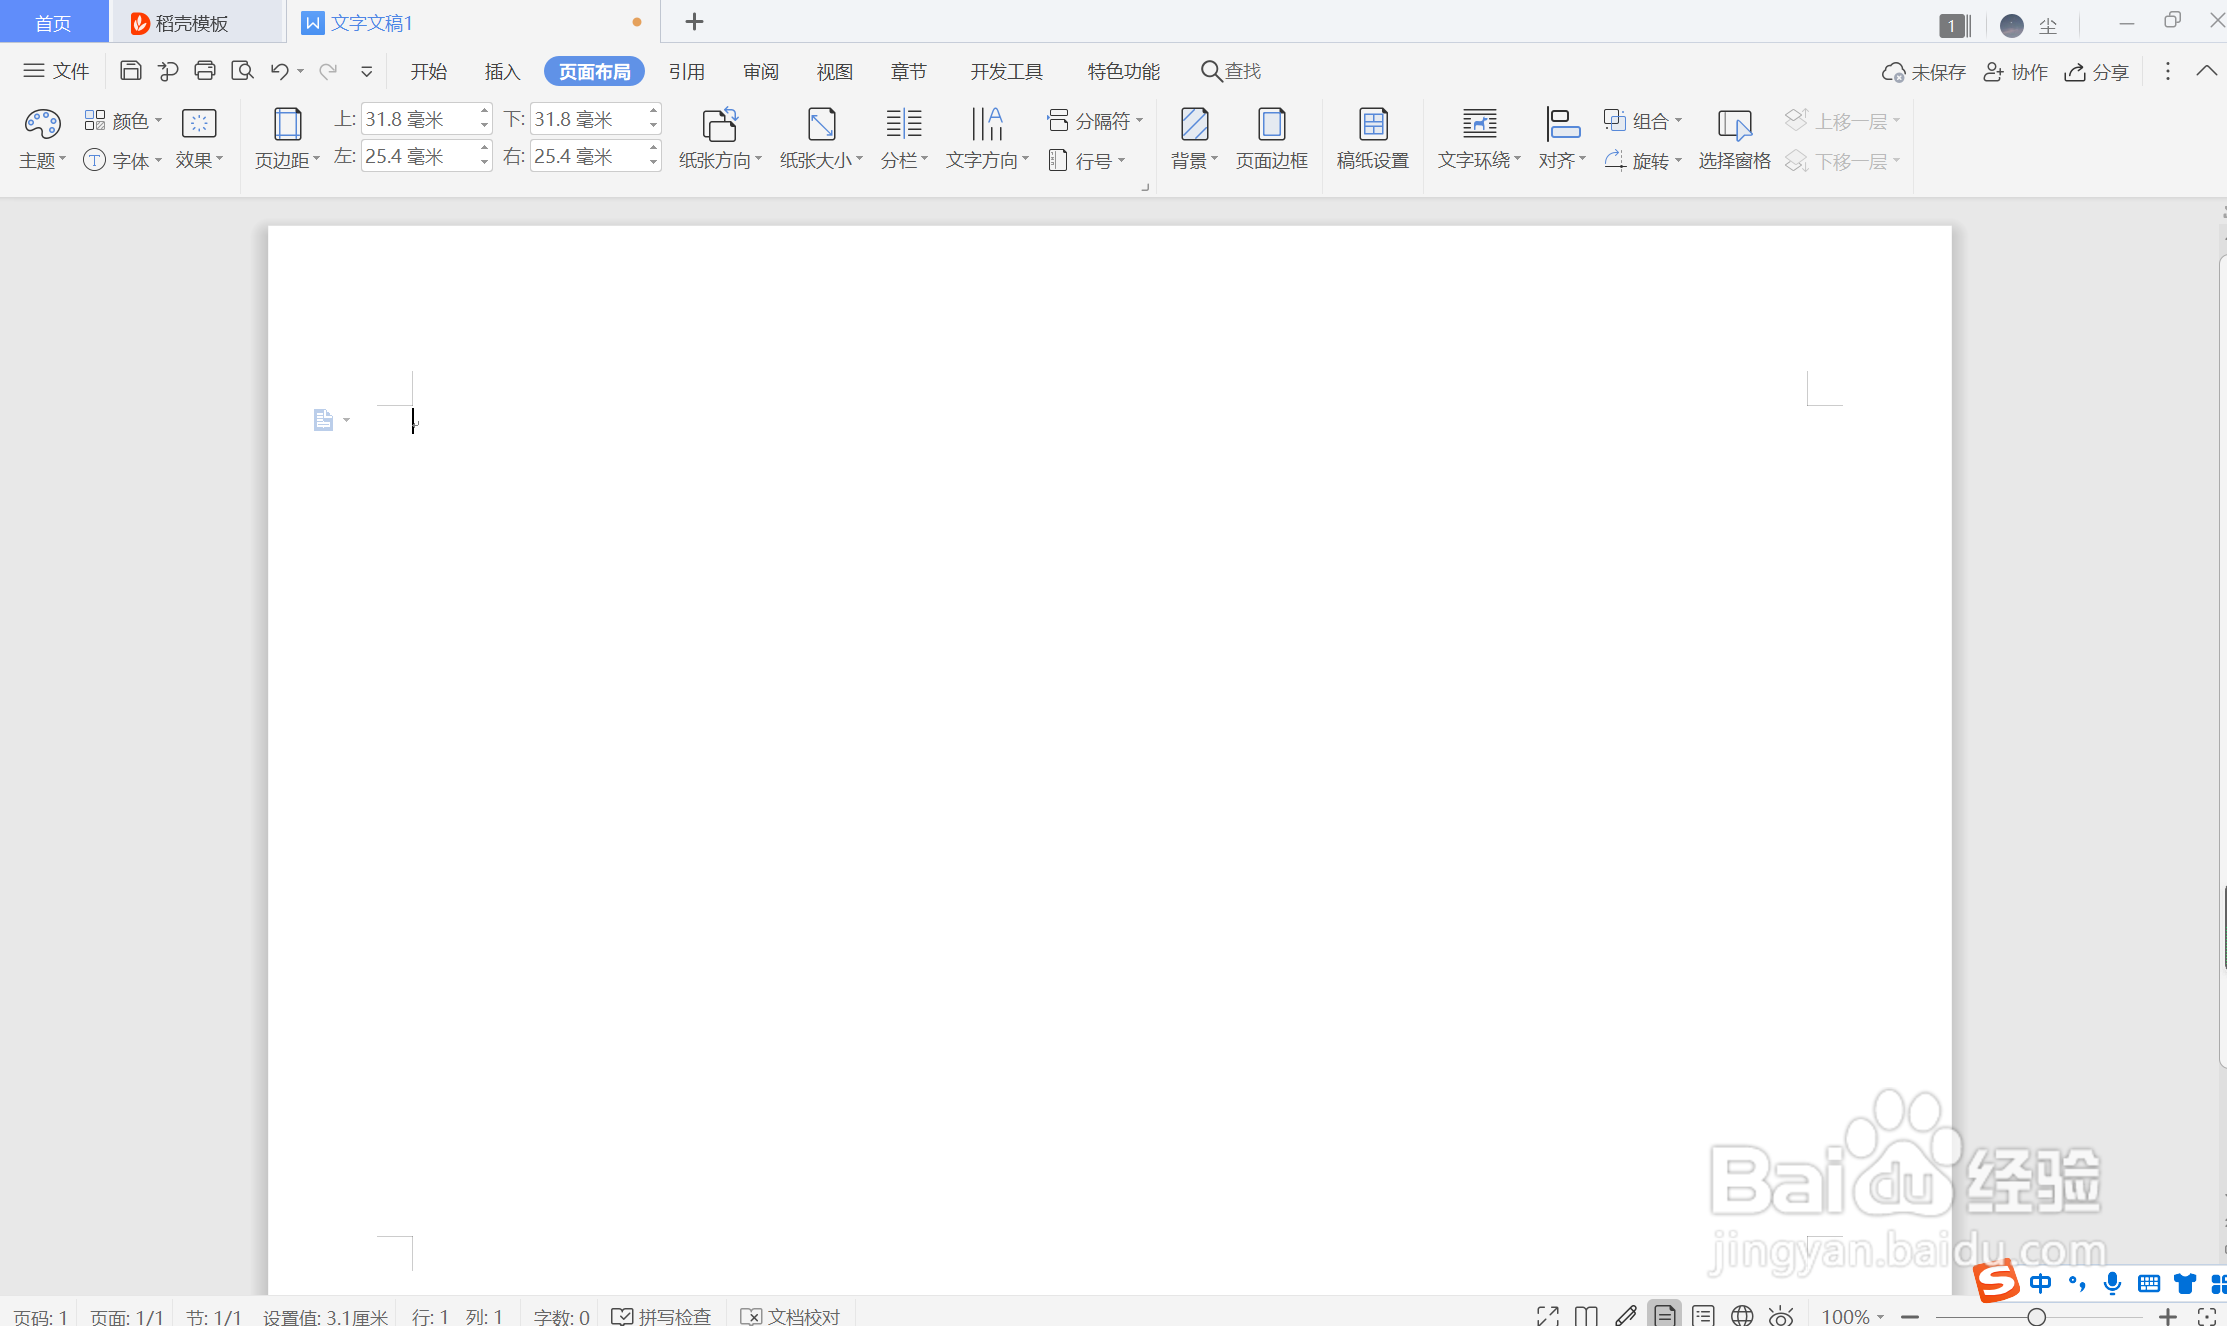
Task: Select page layout view in status bar
Action: (1665, 1315)
